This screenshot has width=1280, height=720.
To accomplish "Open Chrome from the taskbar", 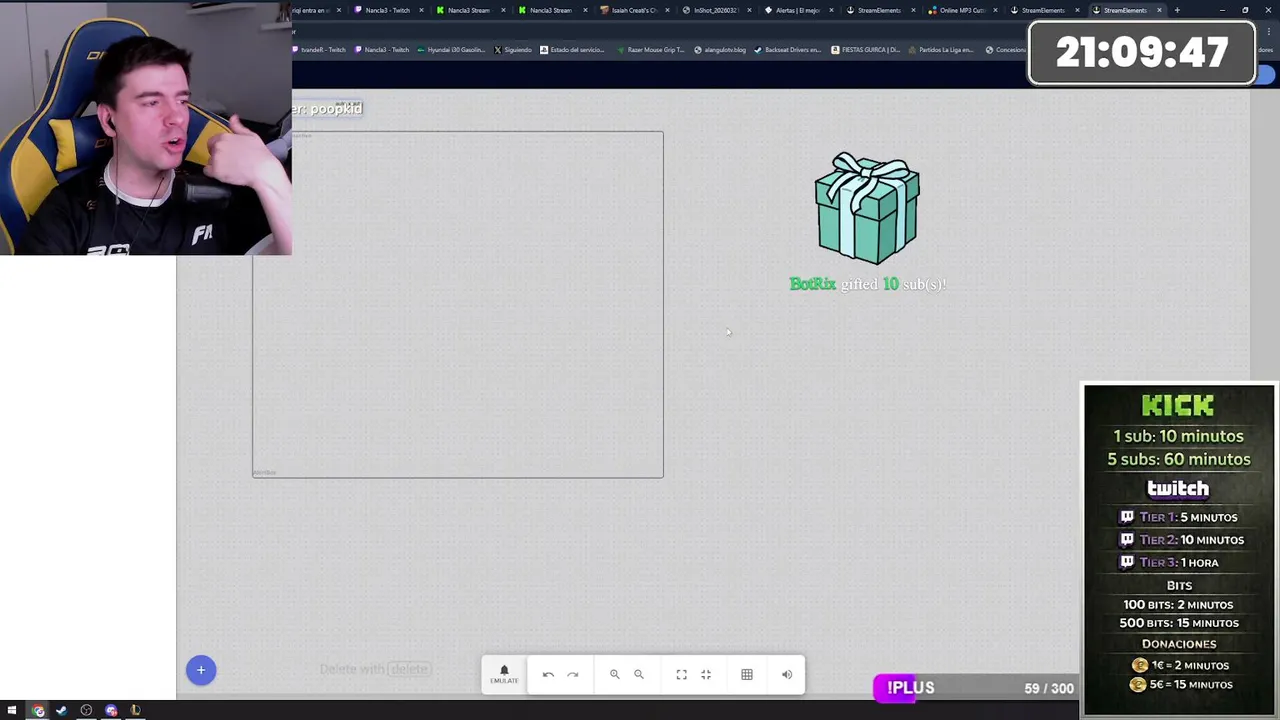I will click(38, 711).
